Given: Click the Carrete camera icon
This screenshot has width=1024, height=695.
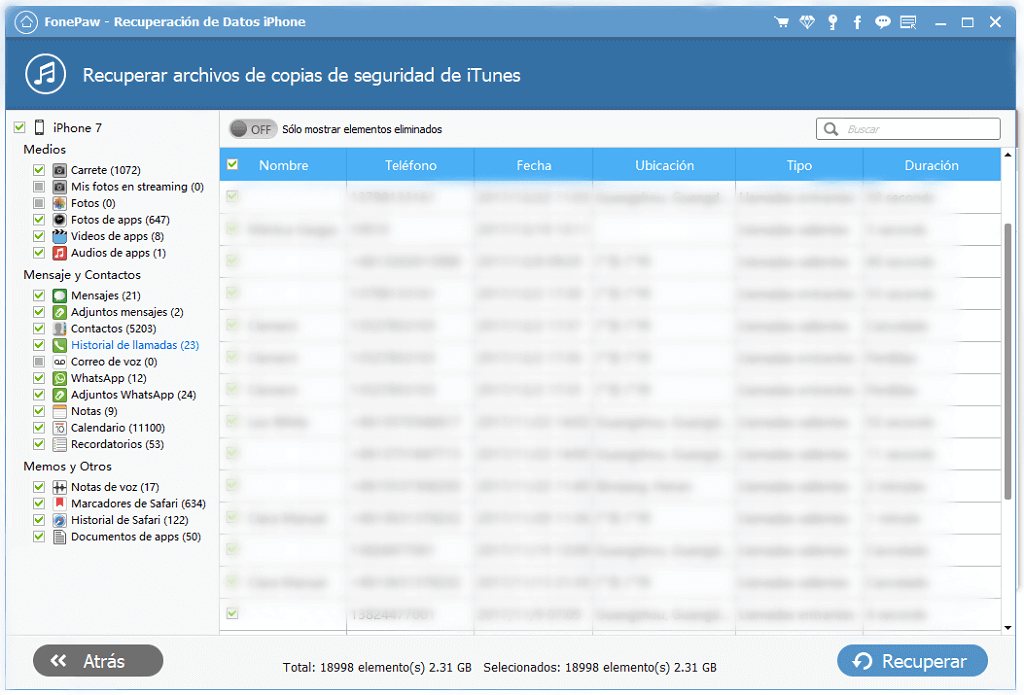Looking at the screenshot, I should point(59,170).
